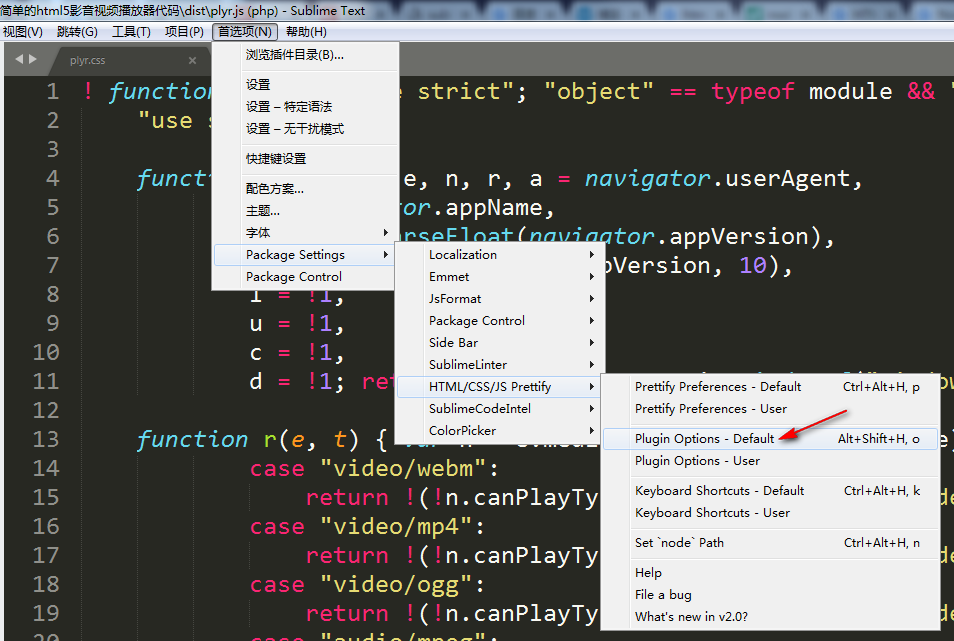Open Prettify Help entry
Screen dimensions: 954x641
[770, 572]
